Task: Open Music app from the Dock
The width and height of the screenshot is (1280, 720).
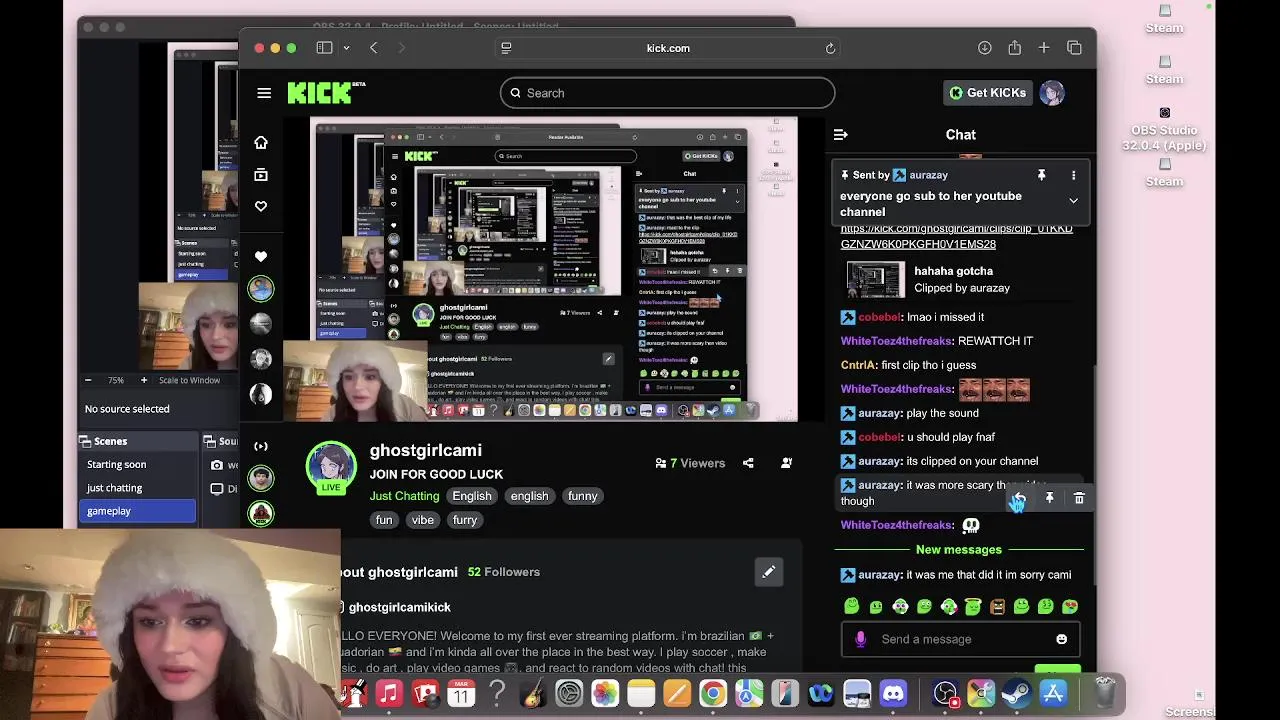Action: pos(389,693)
